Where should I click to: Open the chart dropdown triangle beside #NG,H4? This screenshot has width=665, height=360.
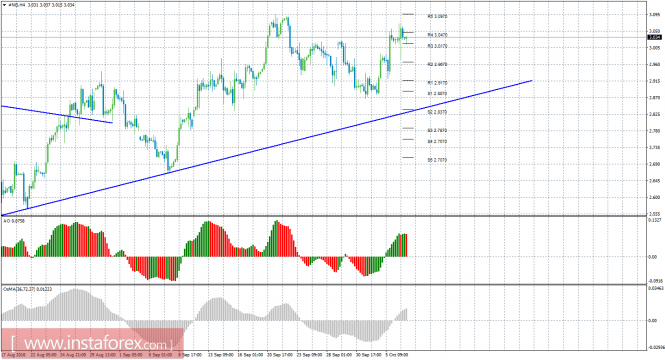(4, 5)
